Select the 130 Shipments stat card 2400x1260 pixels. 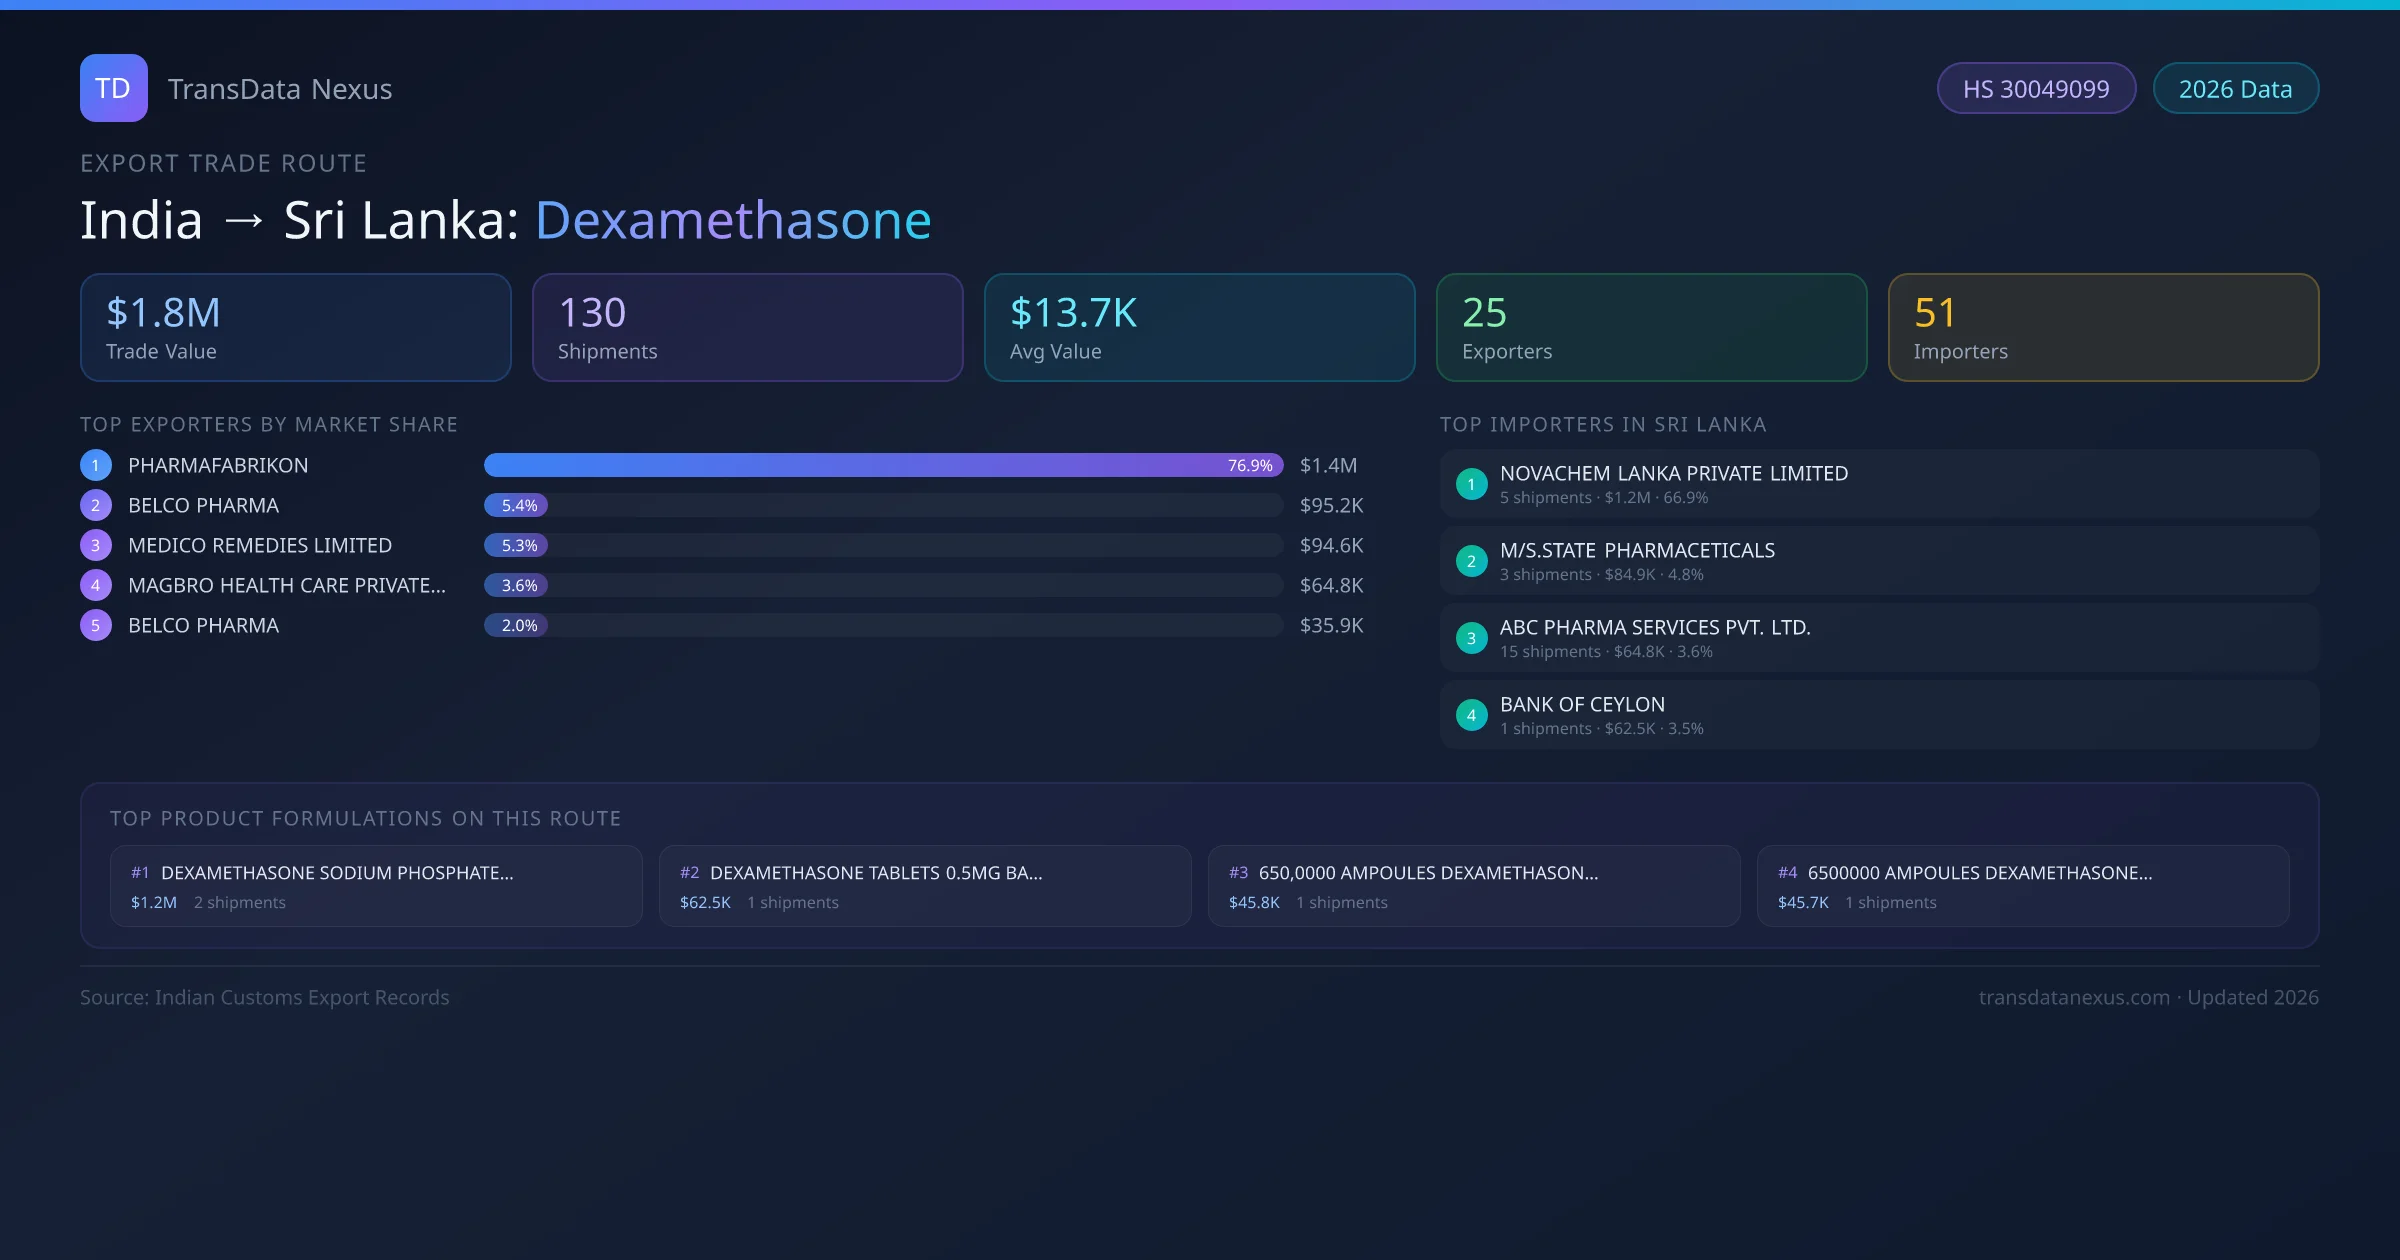click(747, 327)
